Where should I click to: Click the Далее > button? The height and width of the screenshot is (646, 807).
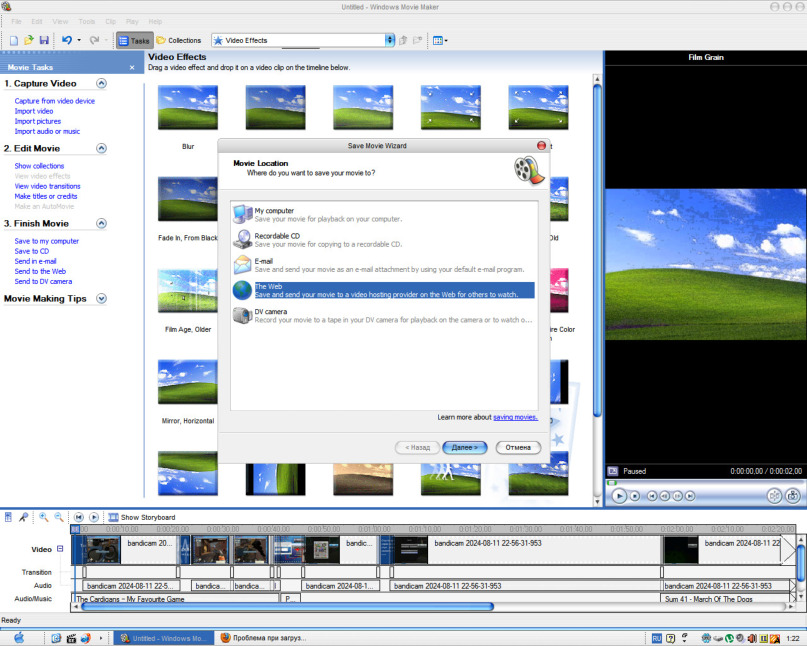click(x=464, y=448)
